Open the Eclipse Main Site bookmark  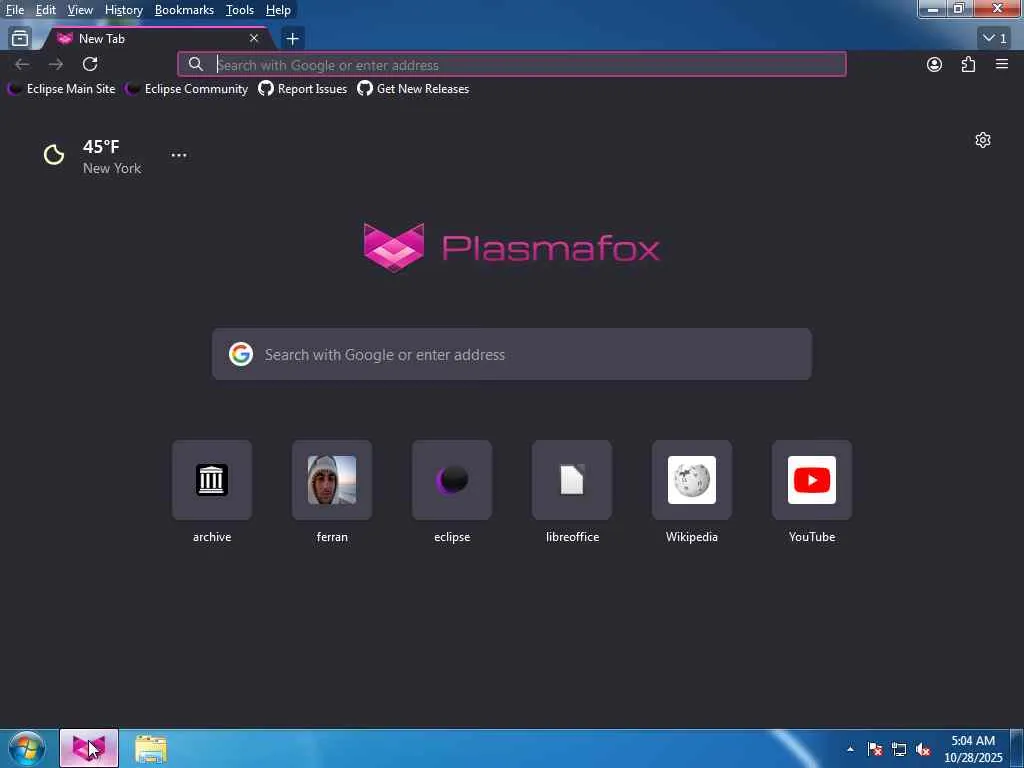[x=61, y=89]
